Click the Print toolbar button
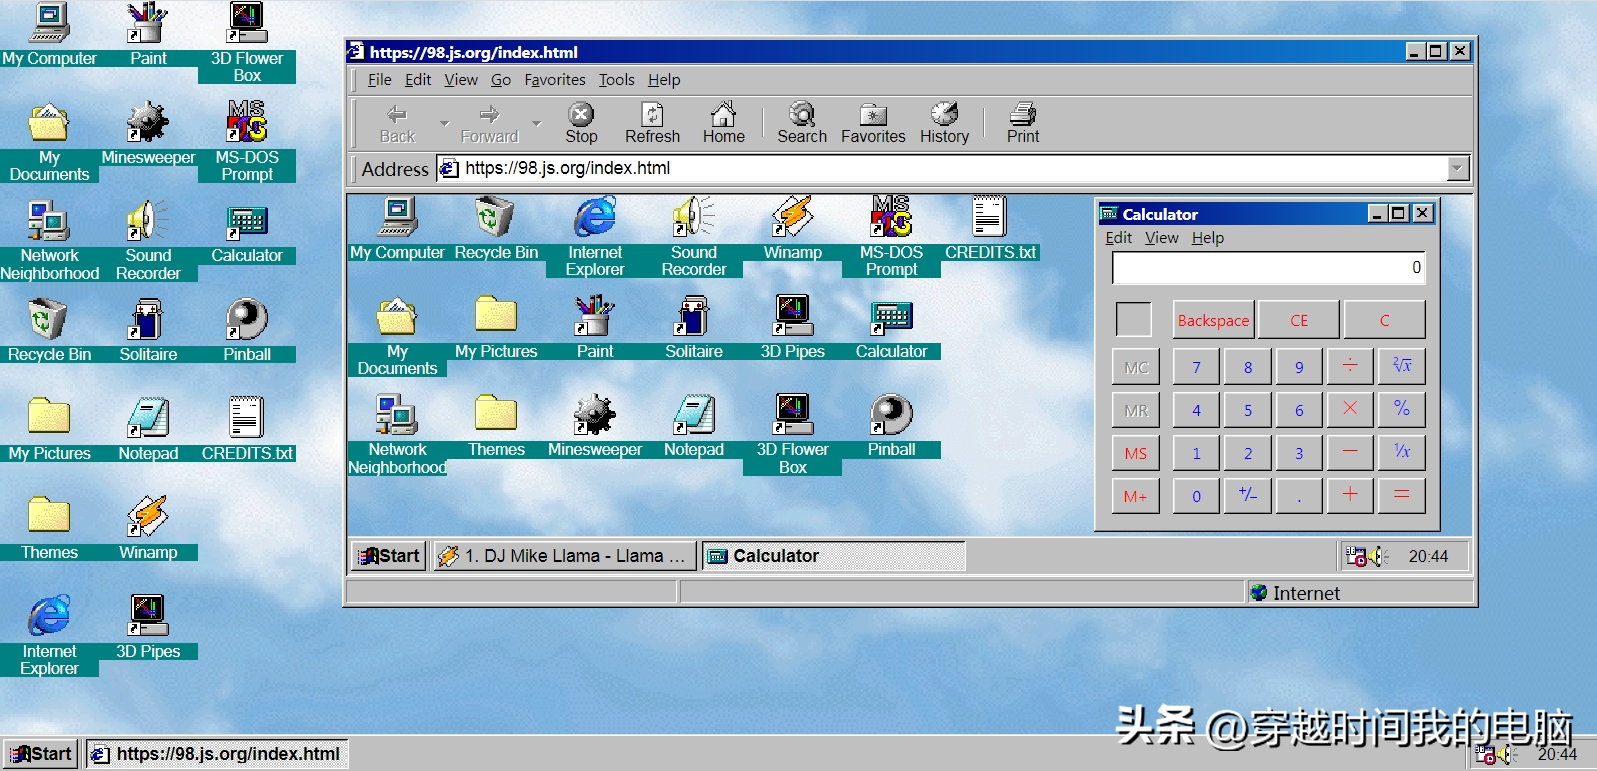This screenshot has width=1597, height=771. tap(1022, 124)
